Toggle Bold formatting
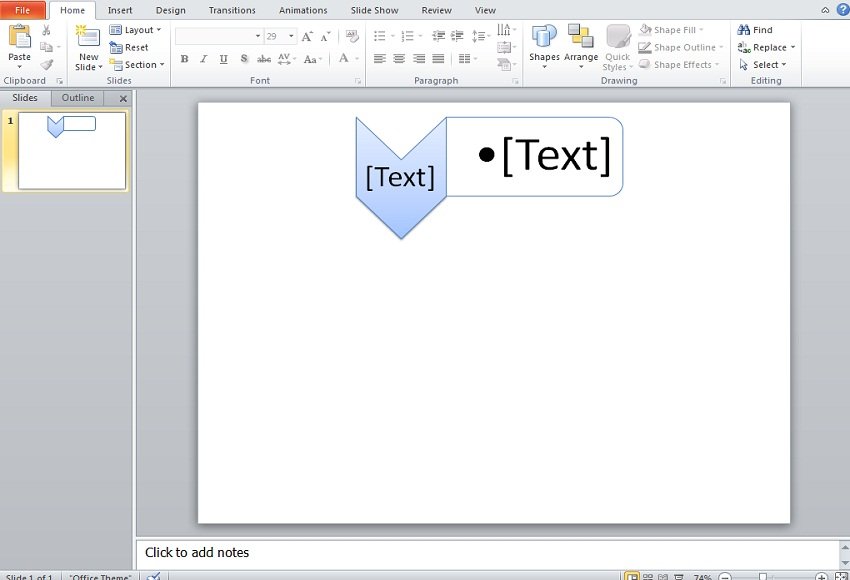 (x=184, y=59)
